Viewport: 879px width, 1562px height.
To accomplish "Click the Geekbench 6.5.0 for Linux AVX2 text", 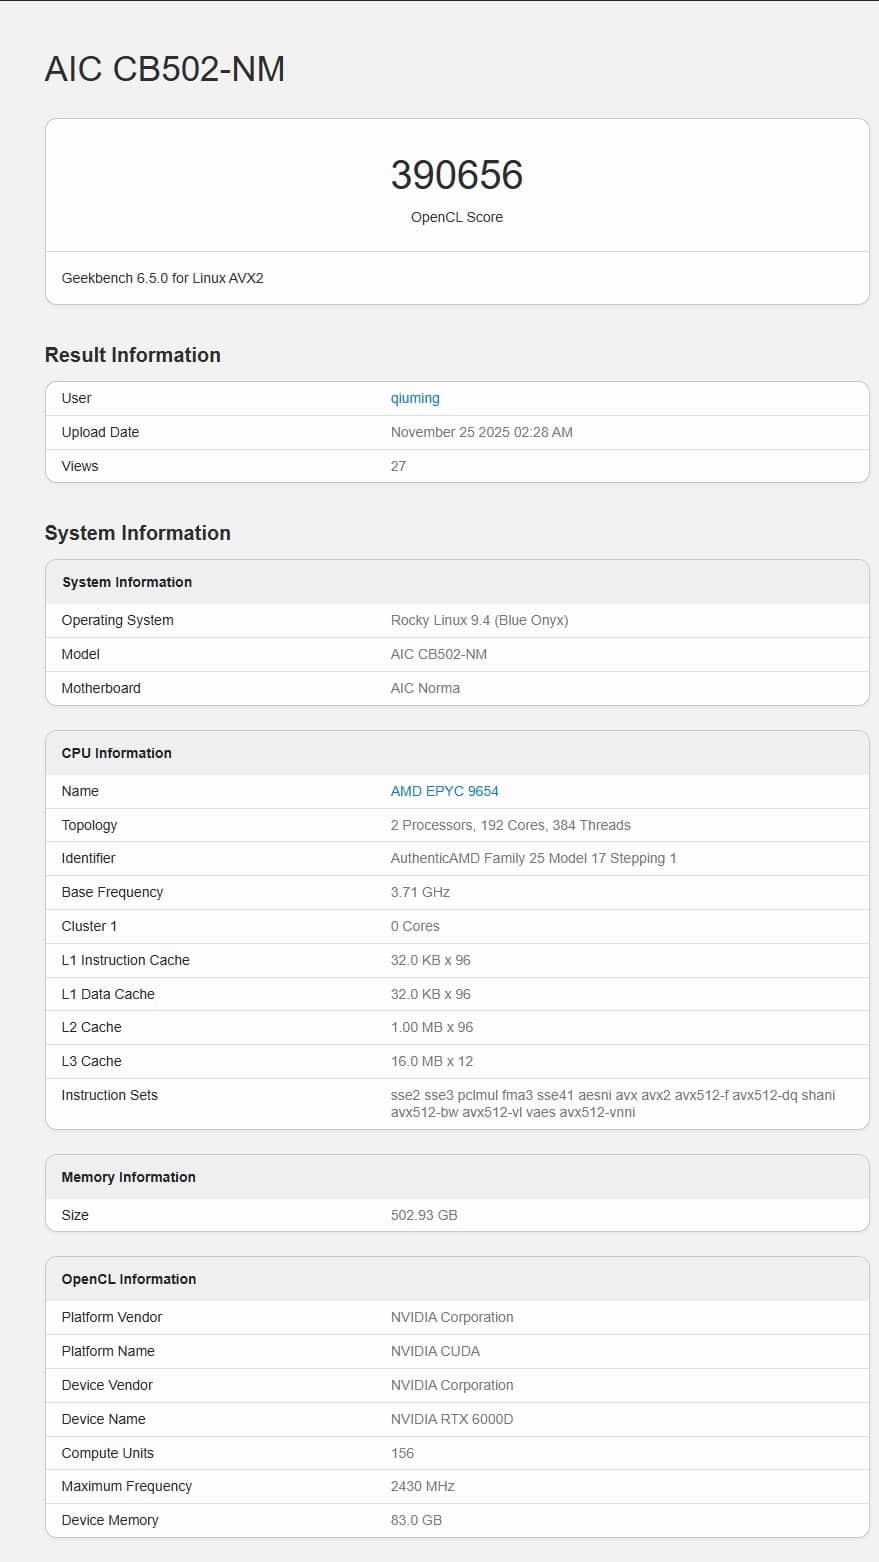I will tap(163, 278).
